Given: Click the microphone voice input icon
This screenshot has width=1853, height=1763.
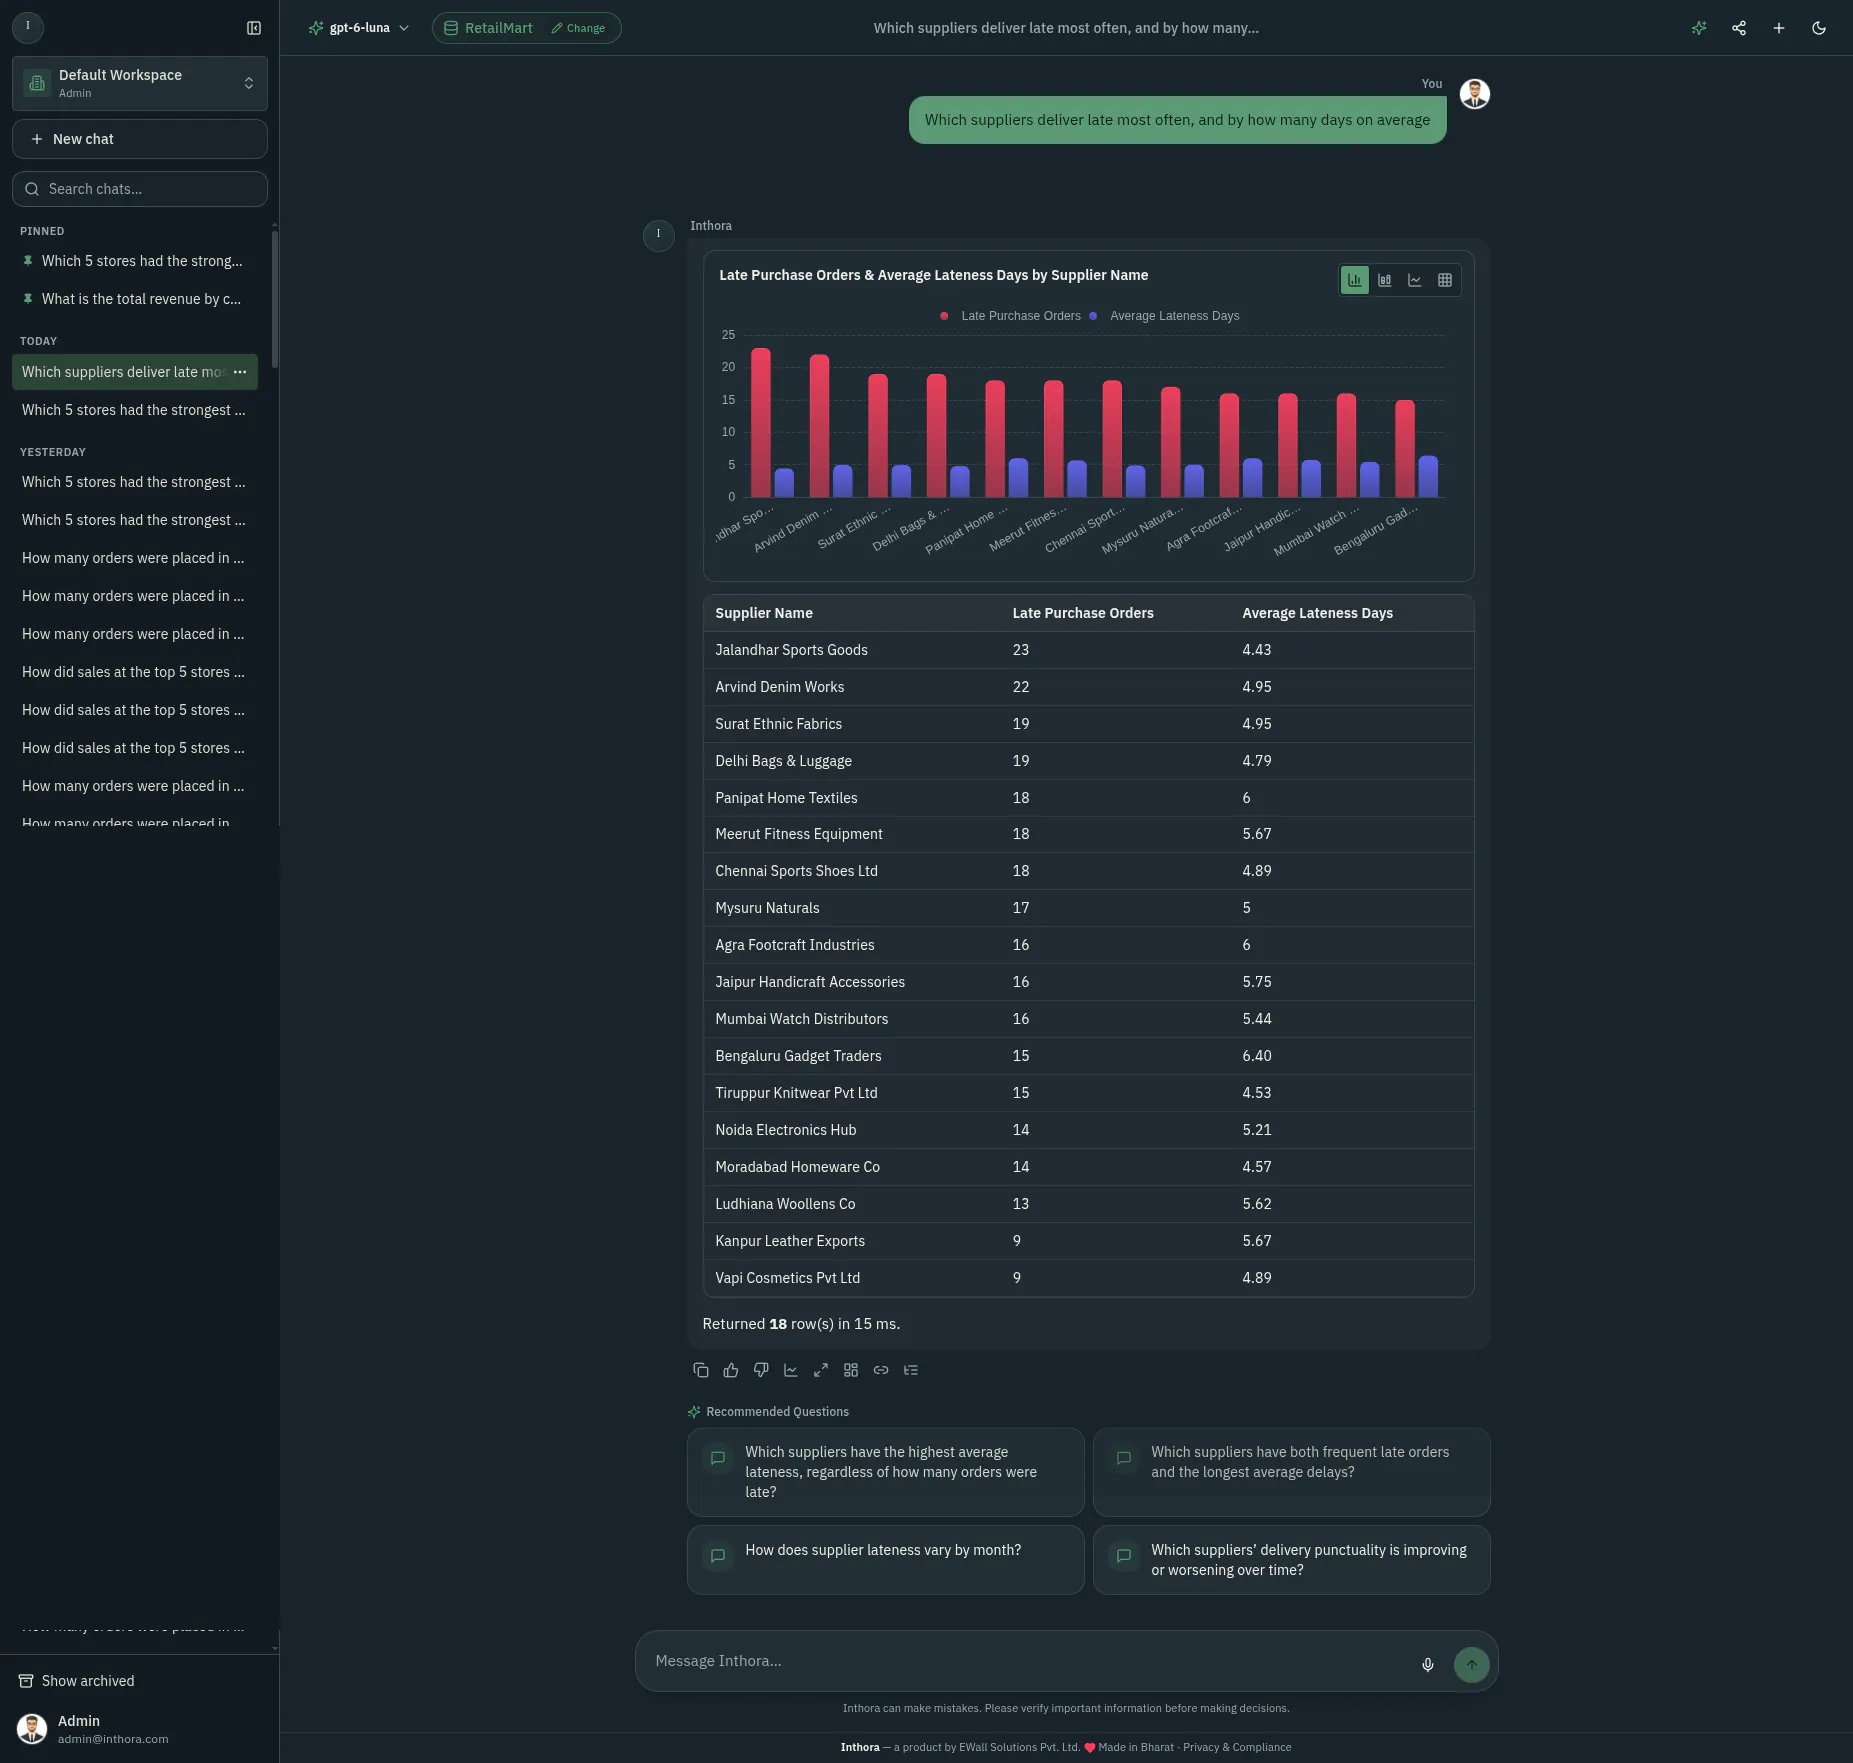Looking at the screenshot, I should [1428, 1665].
